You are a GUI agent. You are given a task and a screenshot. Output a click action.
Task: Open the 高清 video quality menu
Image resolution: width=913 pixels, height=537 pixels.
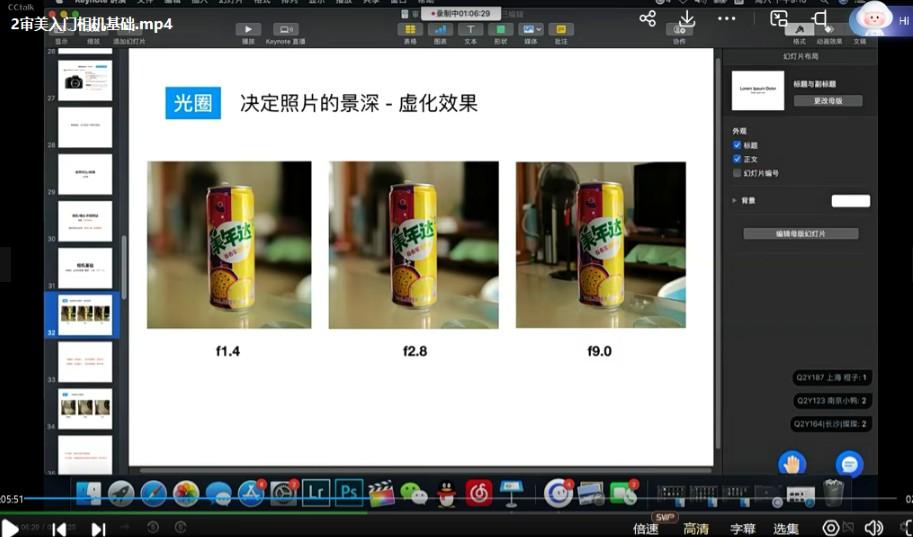pyautogui.click(x=695, y=529)
